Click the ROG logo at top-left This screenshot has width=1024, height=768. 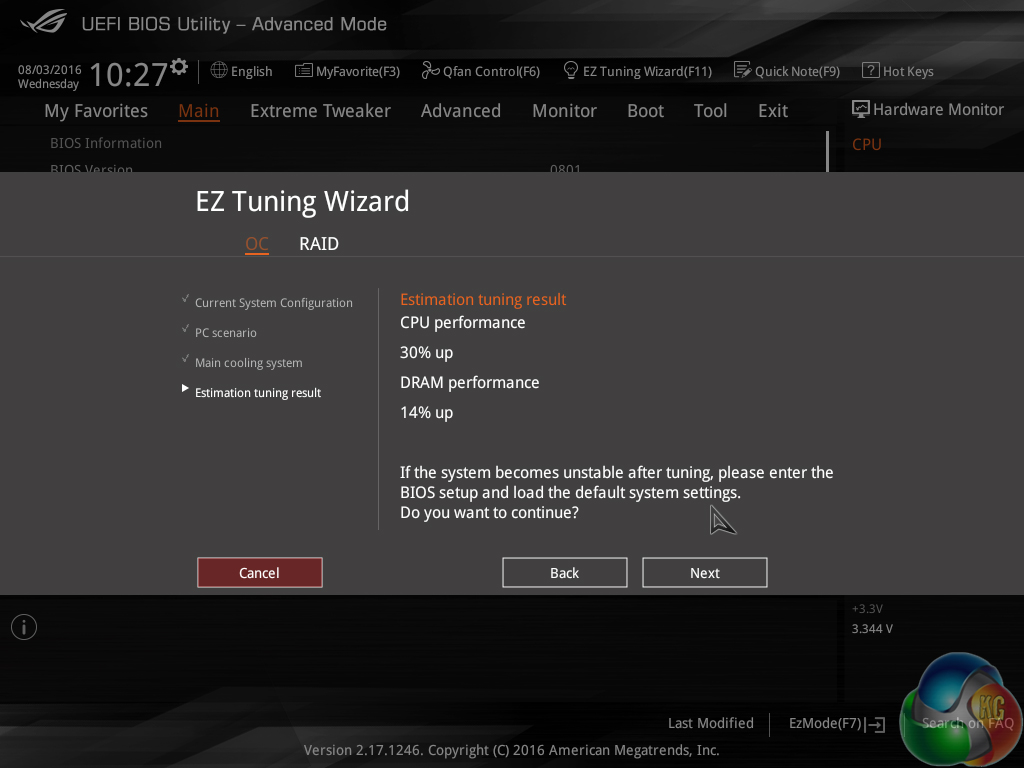(44, 21)
